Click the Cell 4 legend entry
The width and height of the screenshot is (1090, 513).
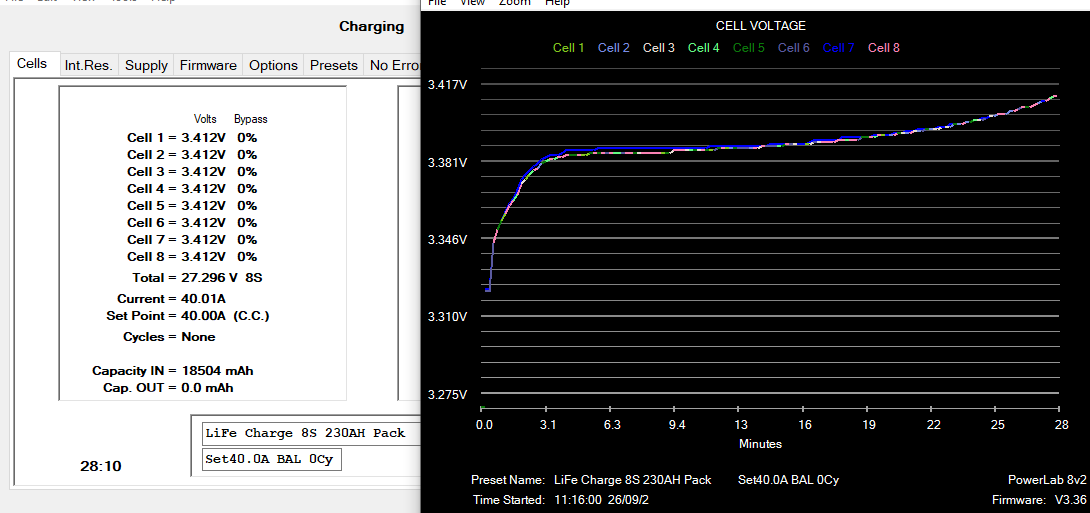(704, 47)
